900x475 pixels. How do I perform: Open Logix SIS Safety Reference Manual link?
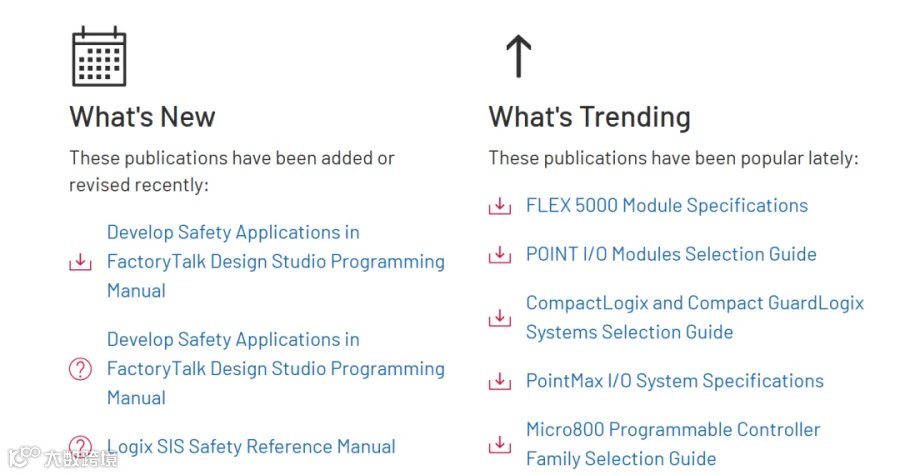coord(251,447)
